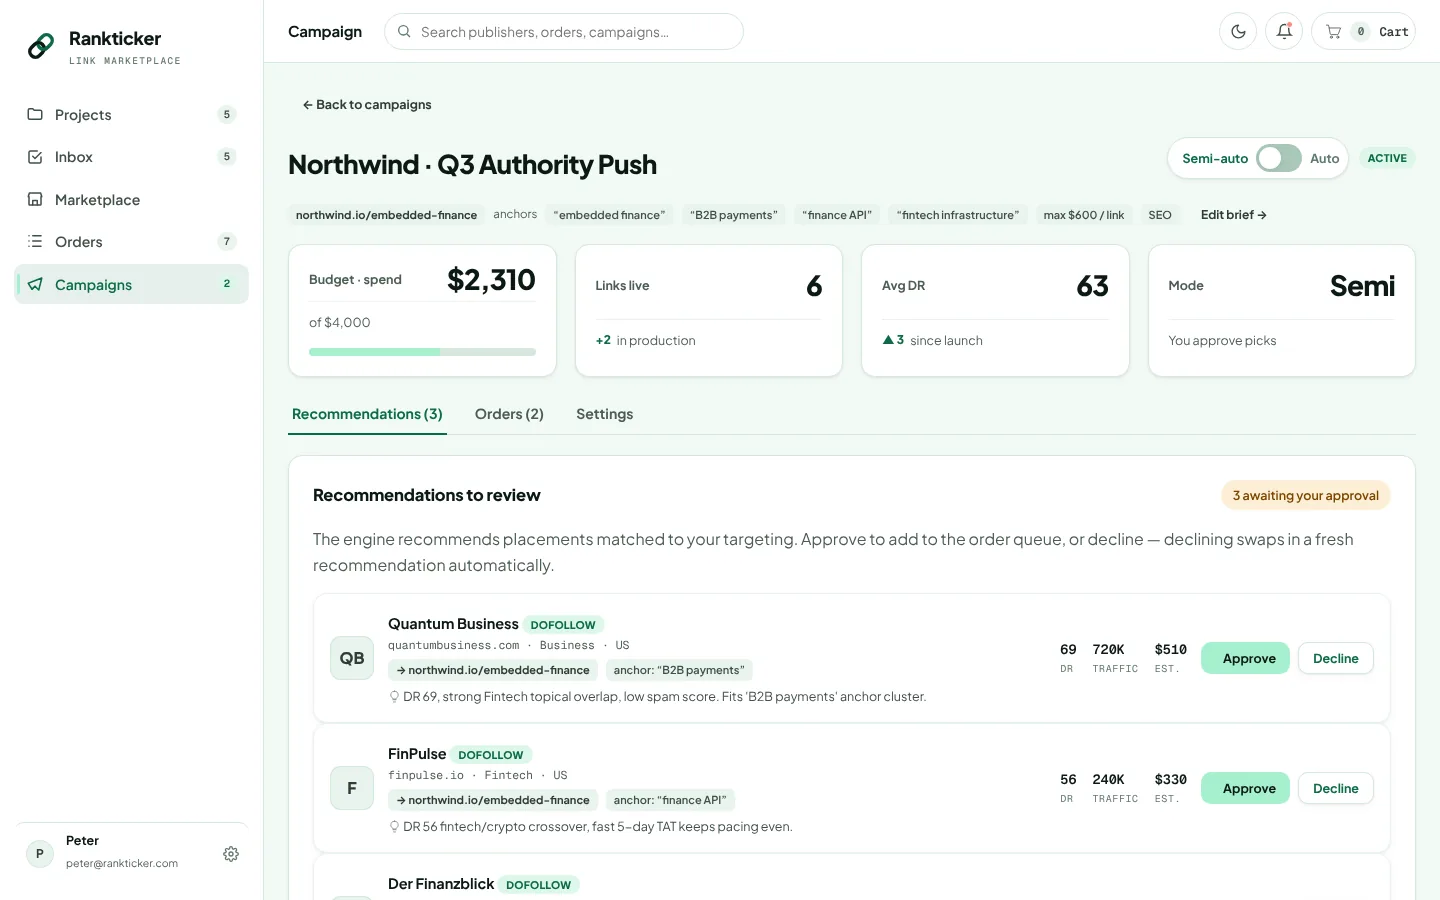Open the campaign Settings tab

[604, 414]
